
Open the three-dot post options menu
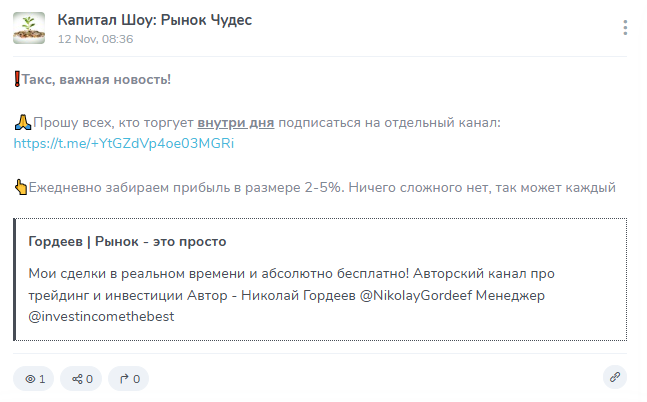626,28
